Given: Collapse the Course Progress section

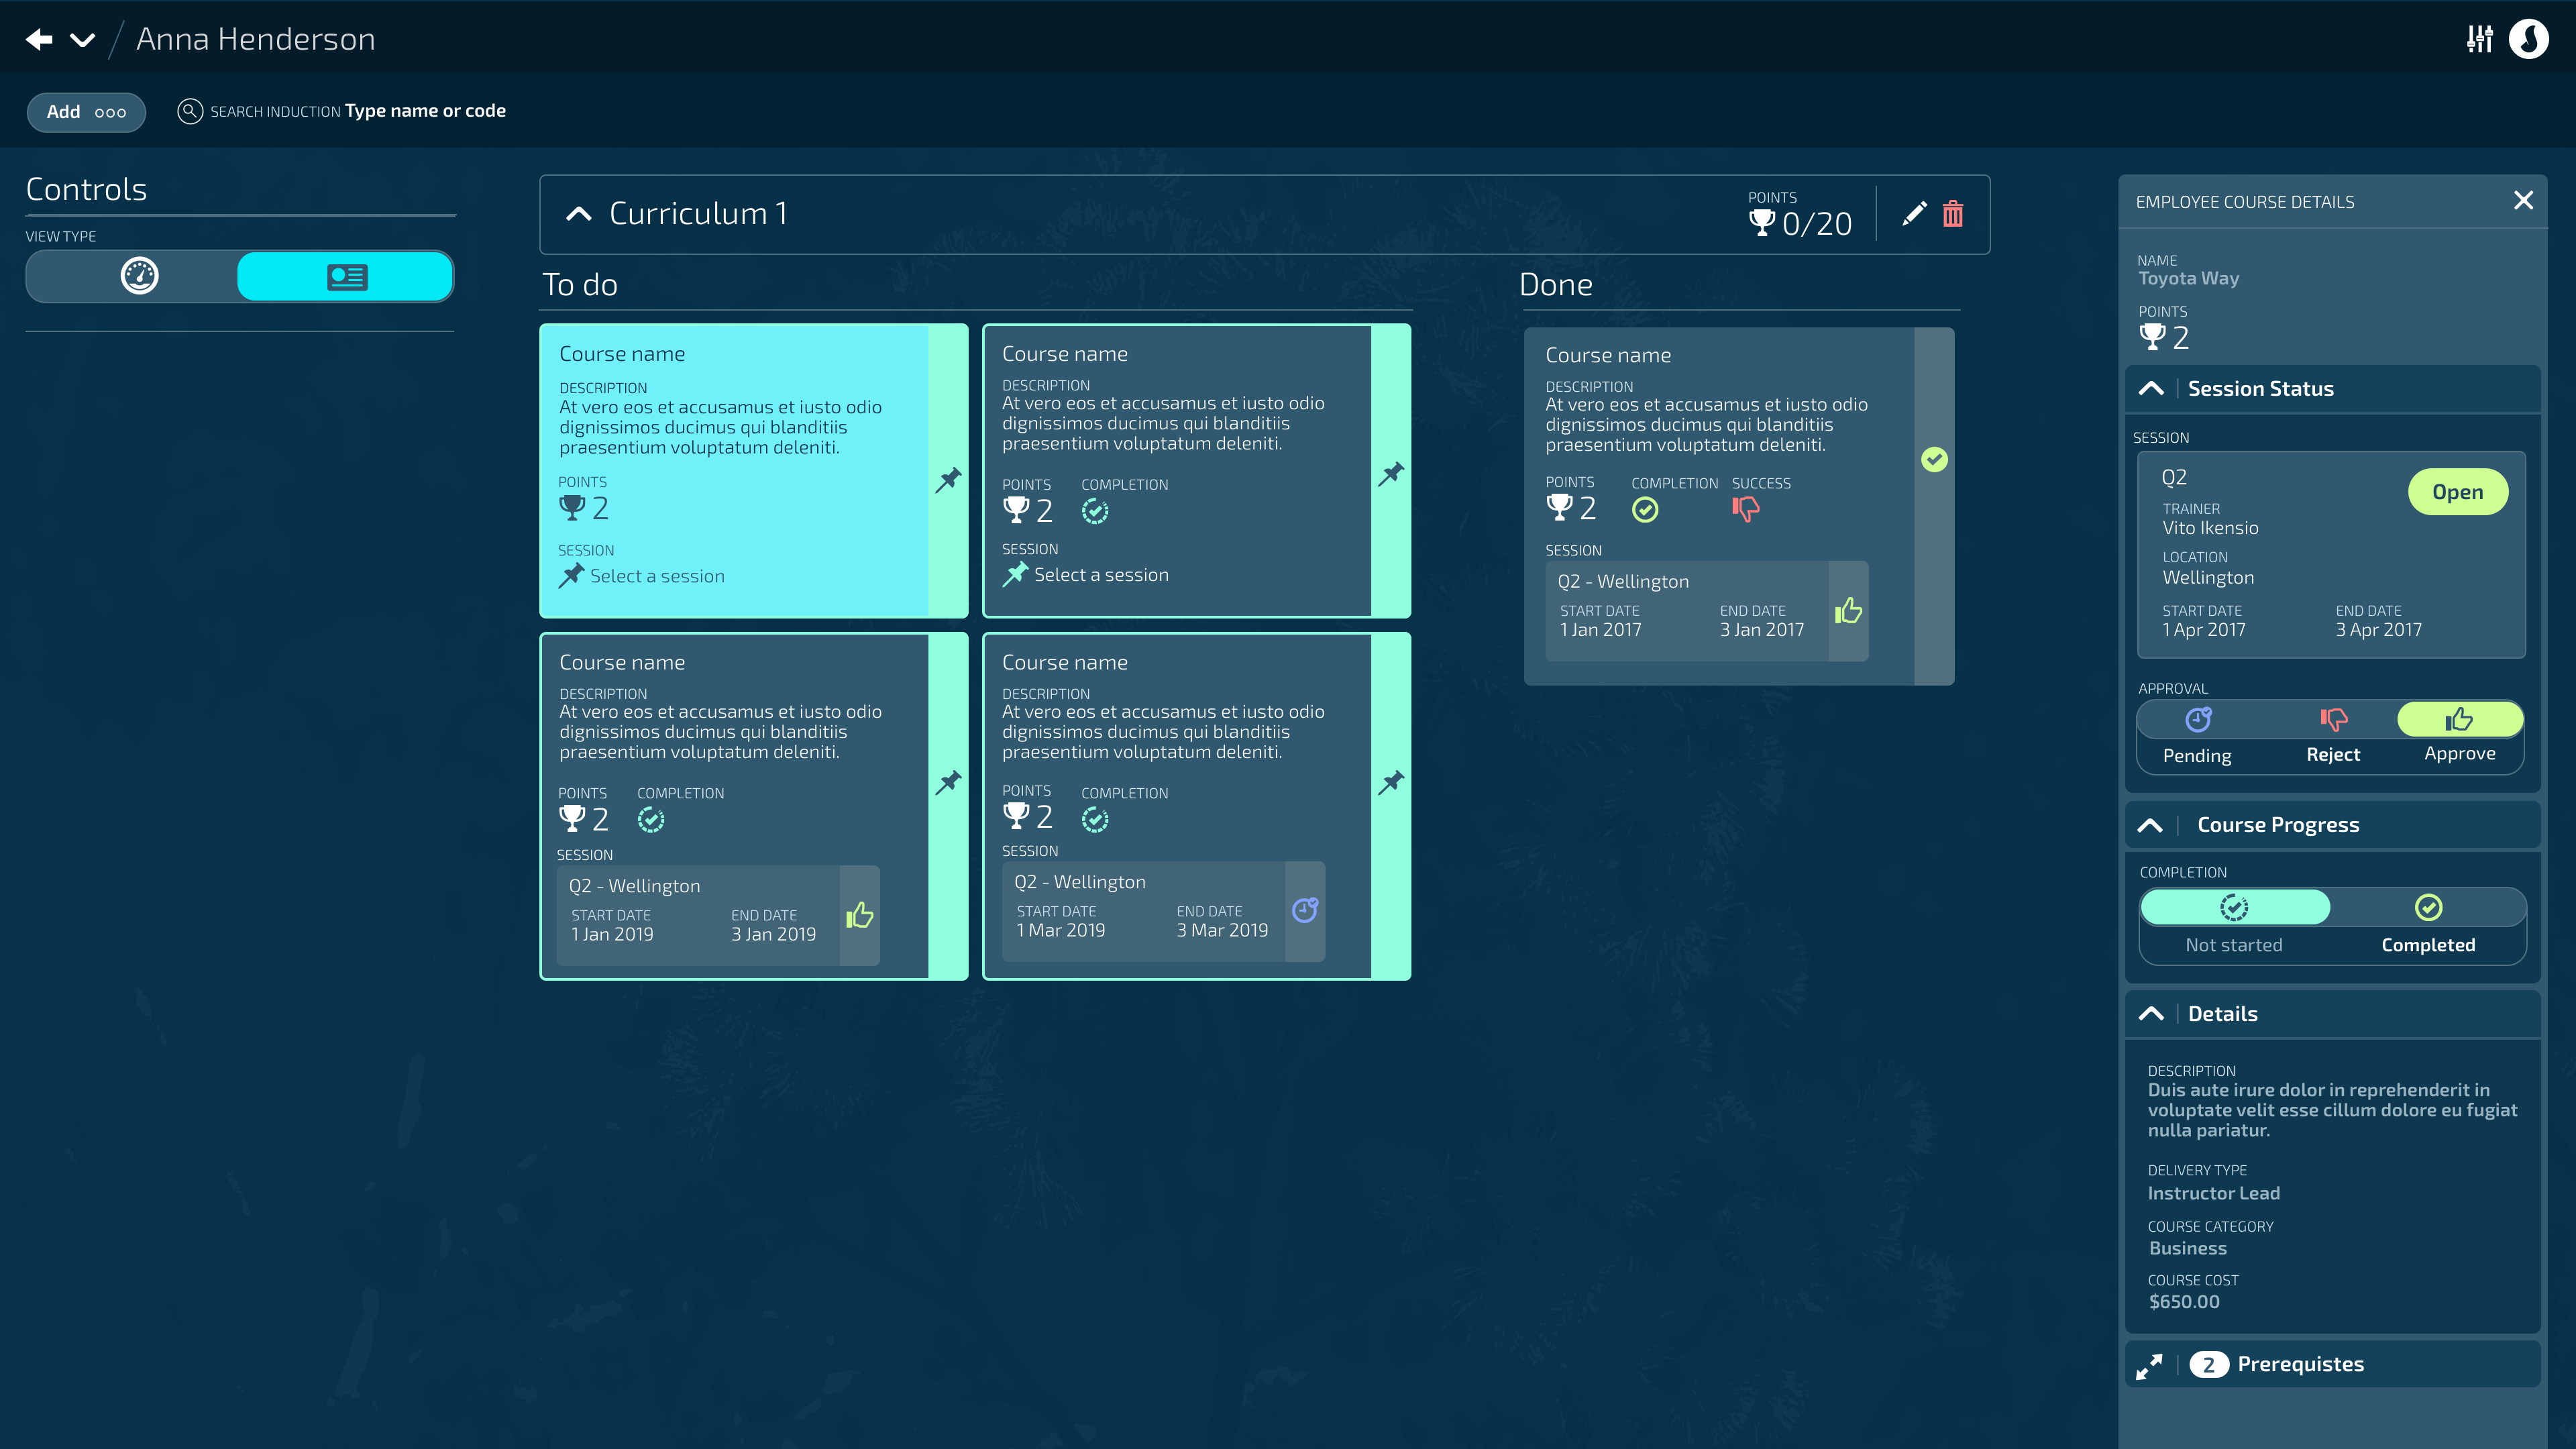Looking at the screenshot, I should (2150, 825).
